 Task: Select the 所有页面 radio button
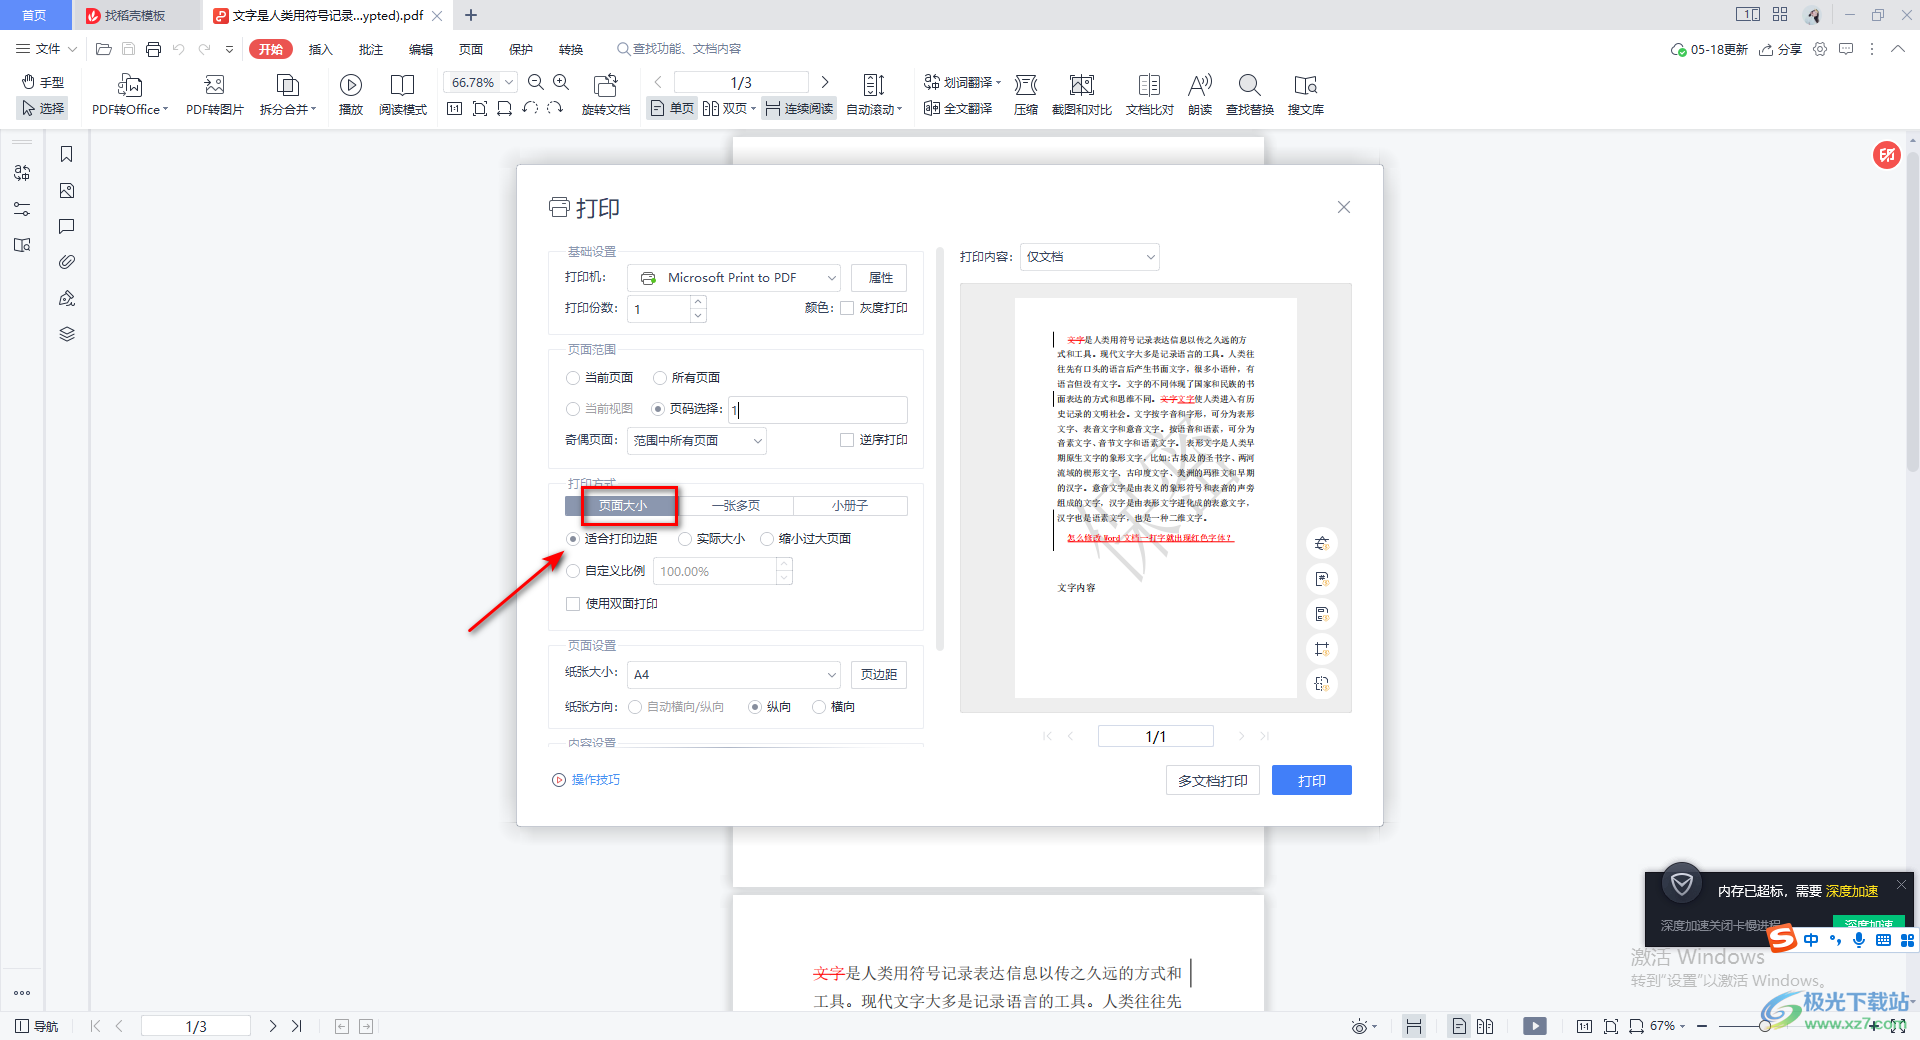coord(660,378)
